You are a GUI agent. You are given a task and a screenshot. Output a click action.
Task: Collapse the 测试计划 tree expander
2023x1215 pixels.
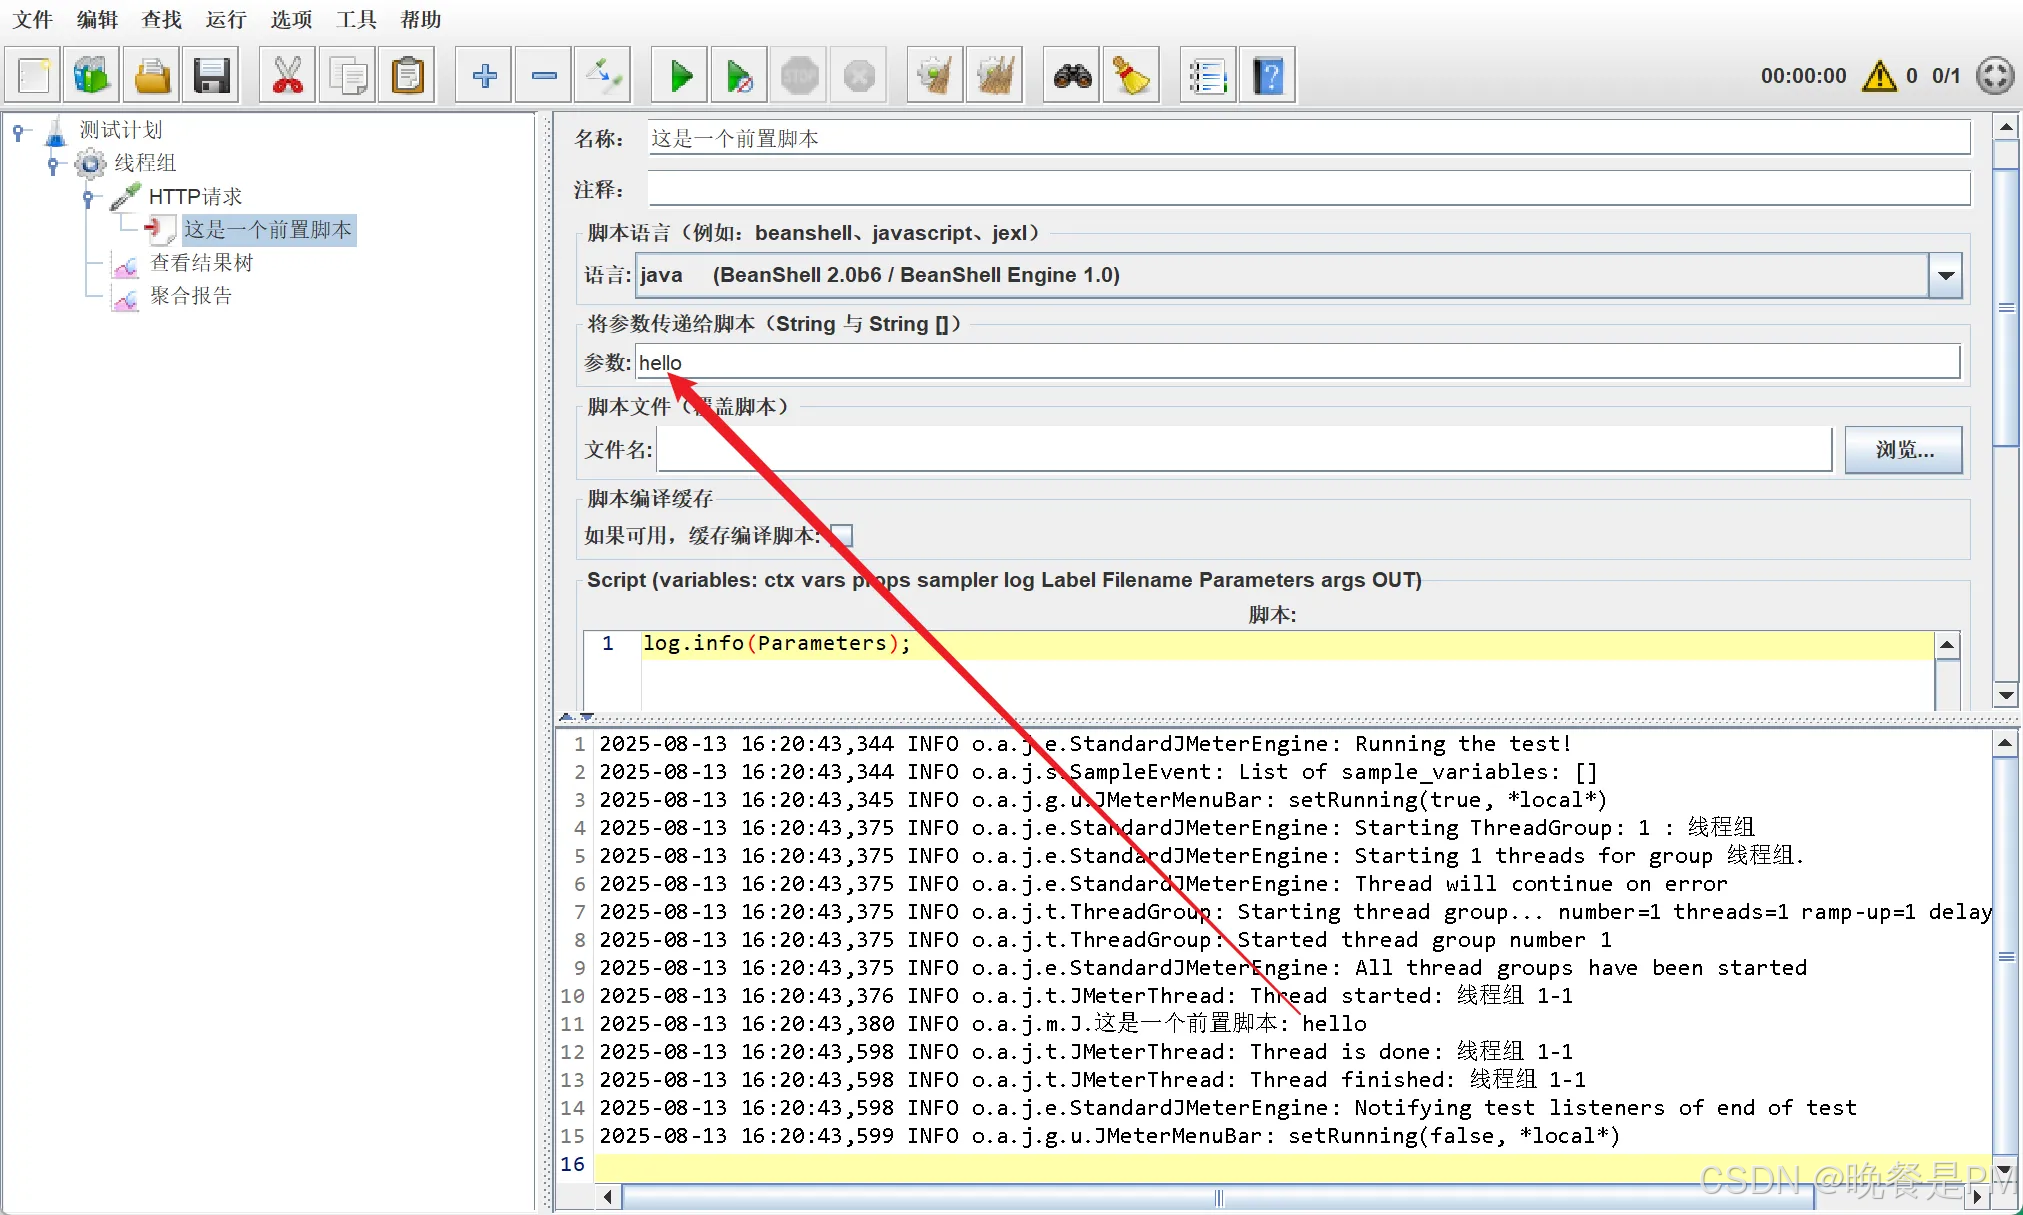coord(19,131)
